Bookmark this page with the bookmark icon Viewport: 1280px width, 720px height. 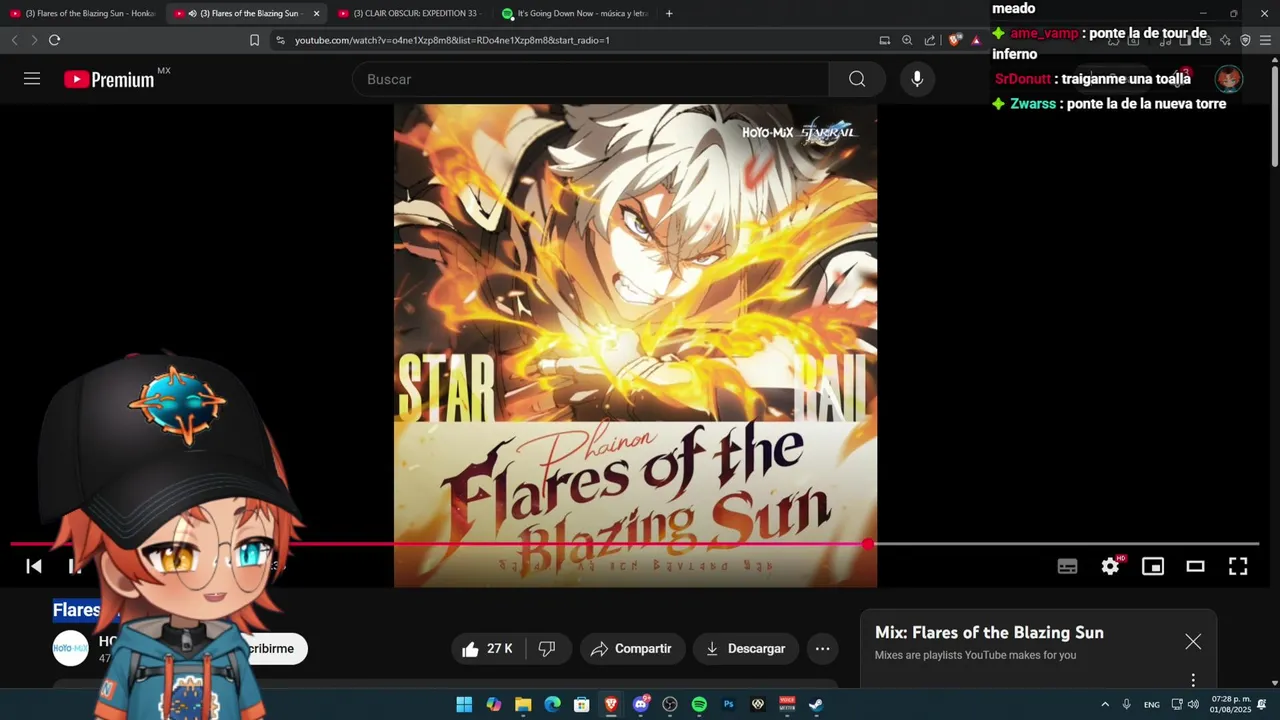click(254, 40)
